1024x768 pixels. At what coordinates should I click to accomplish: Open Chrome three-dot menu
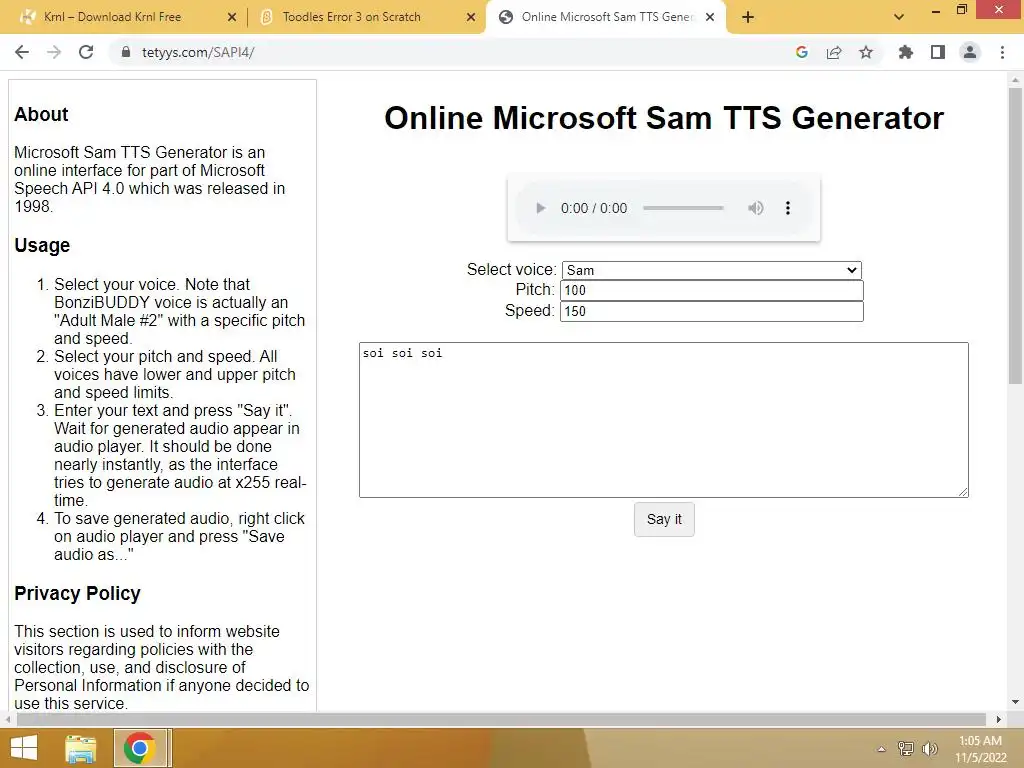coord(1002,52)
